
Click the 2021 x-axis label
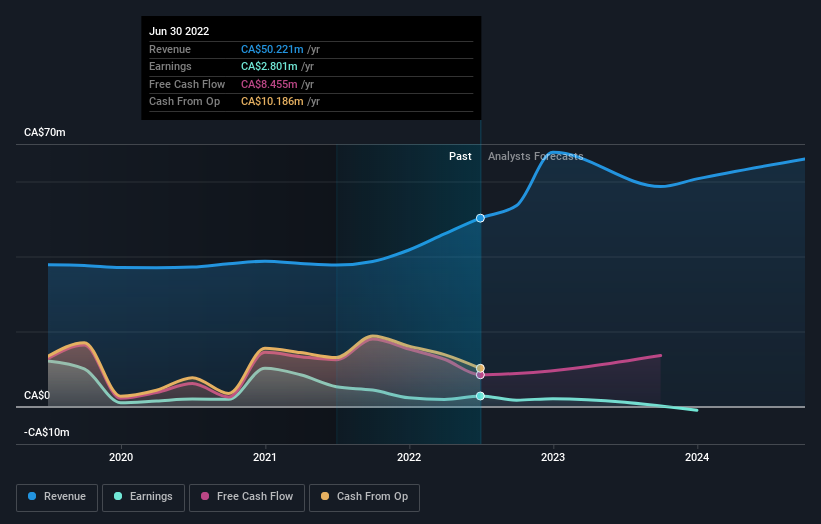point(265,457)
